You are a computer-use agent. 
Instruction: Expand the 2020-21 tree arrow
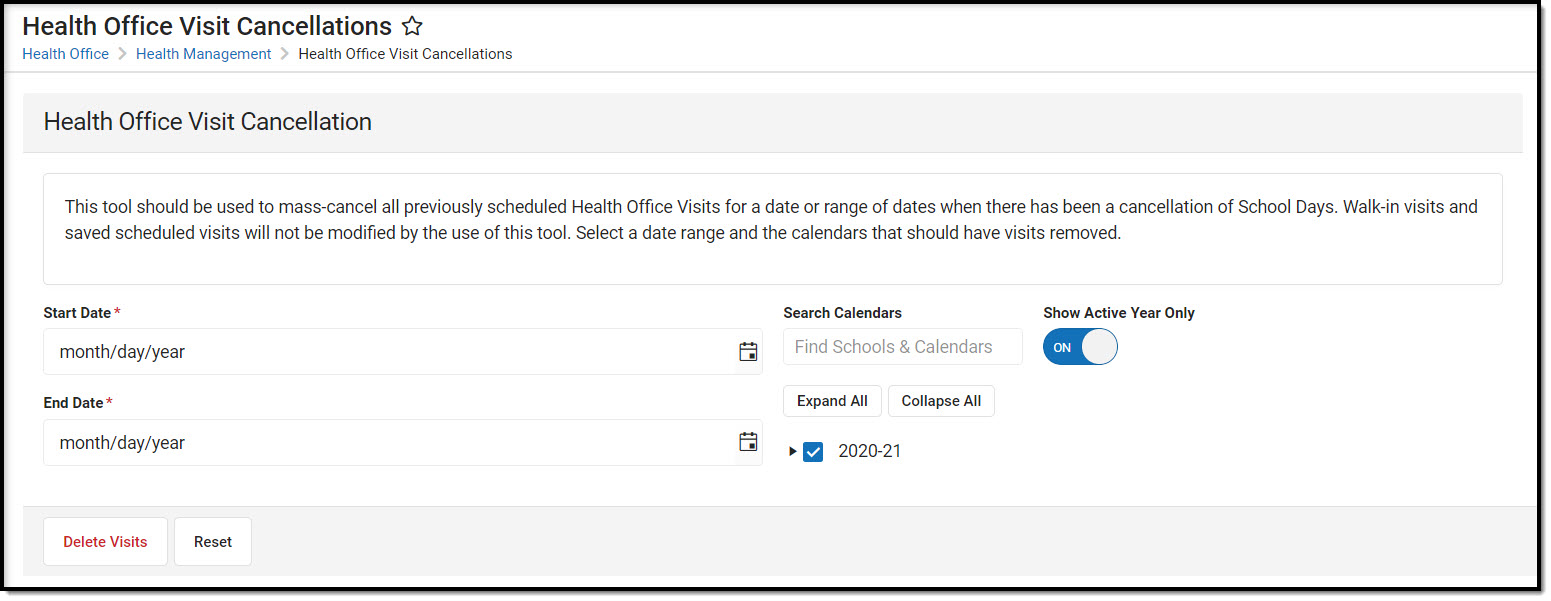point(792,452)
